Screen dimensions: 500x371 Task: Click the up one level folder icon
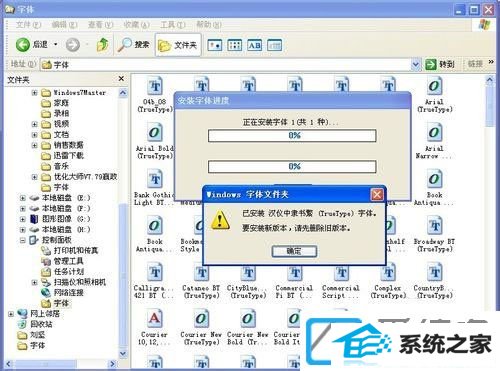102,45
